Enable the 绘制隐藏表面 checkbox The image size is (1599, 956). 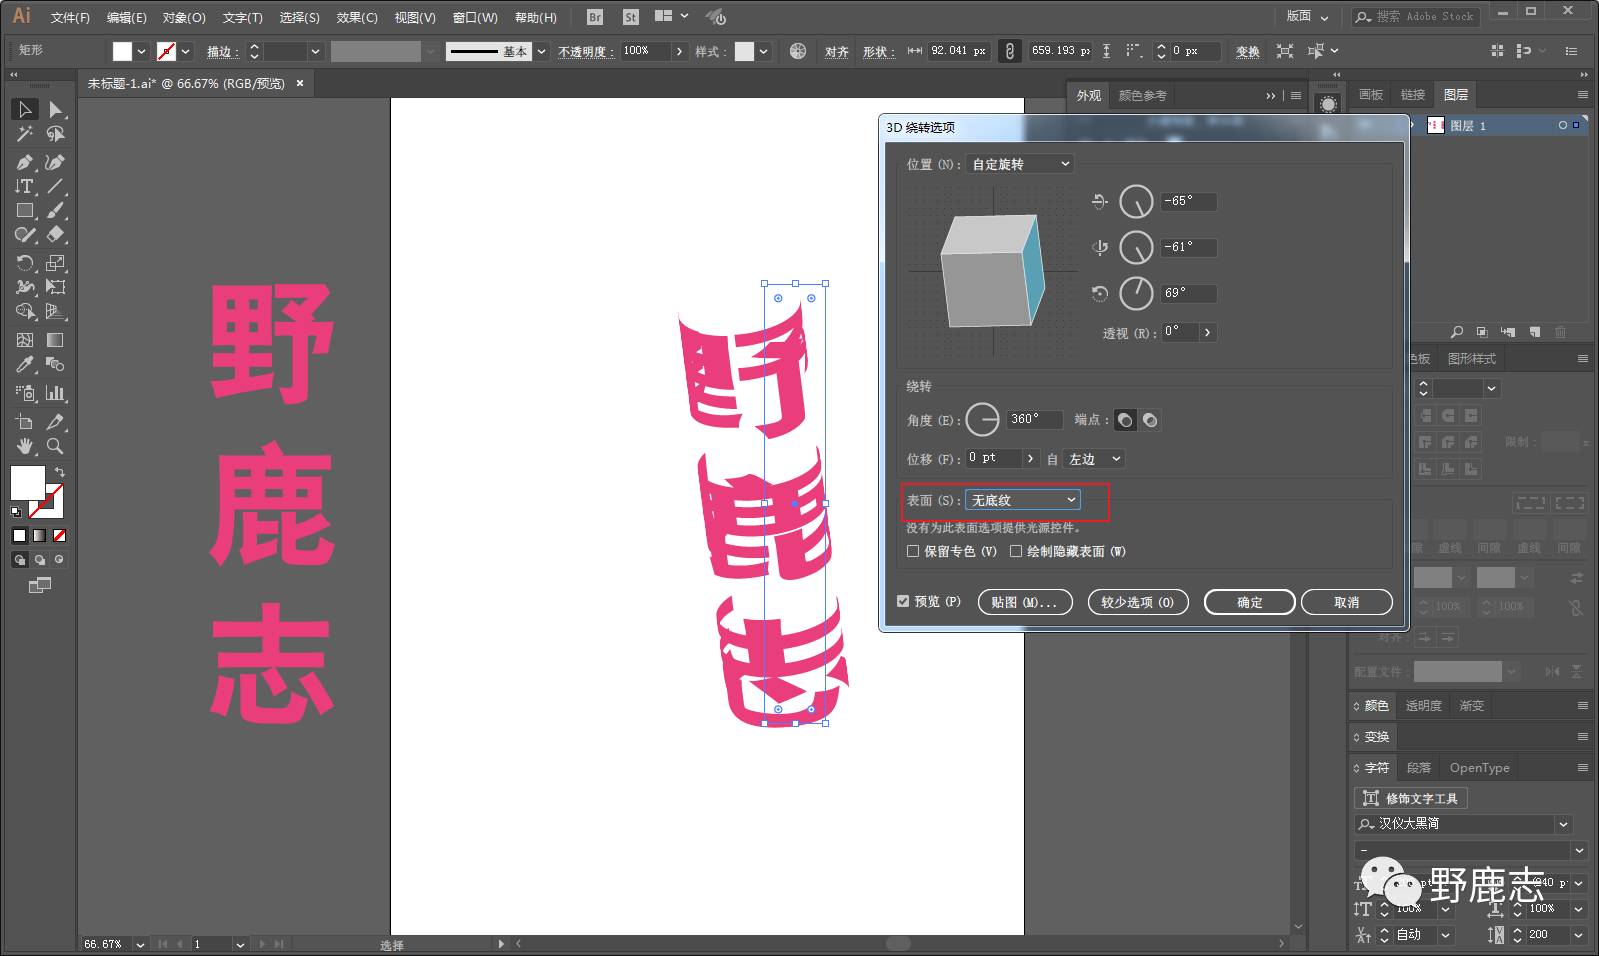(1016, 551)
